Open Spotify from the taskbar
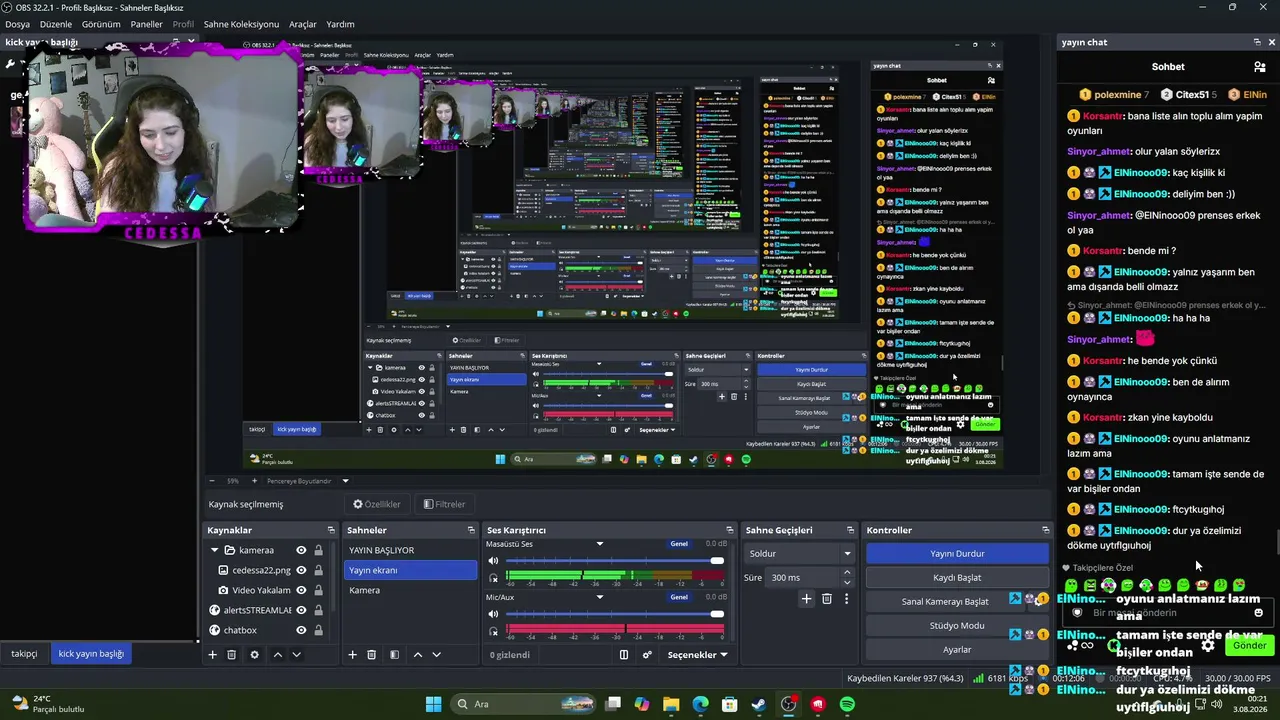Viewport: 1280px width, 720px height. point(847,704)
